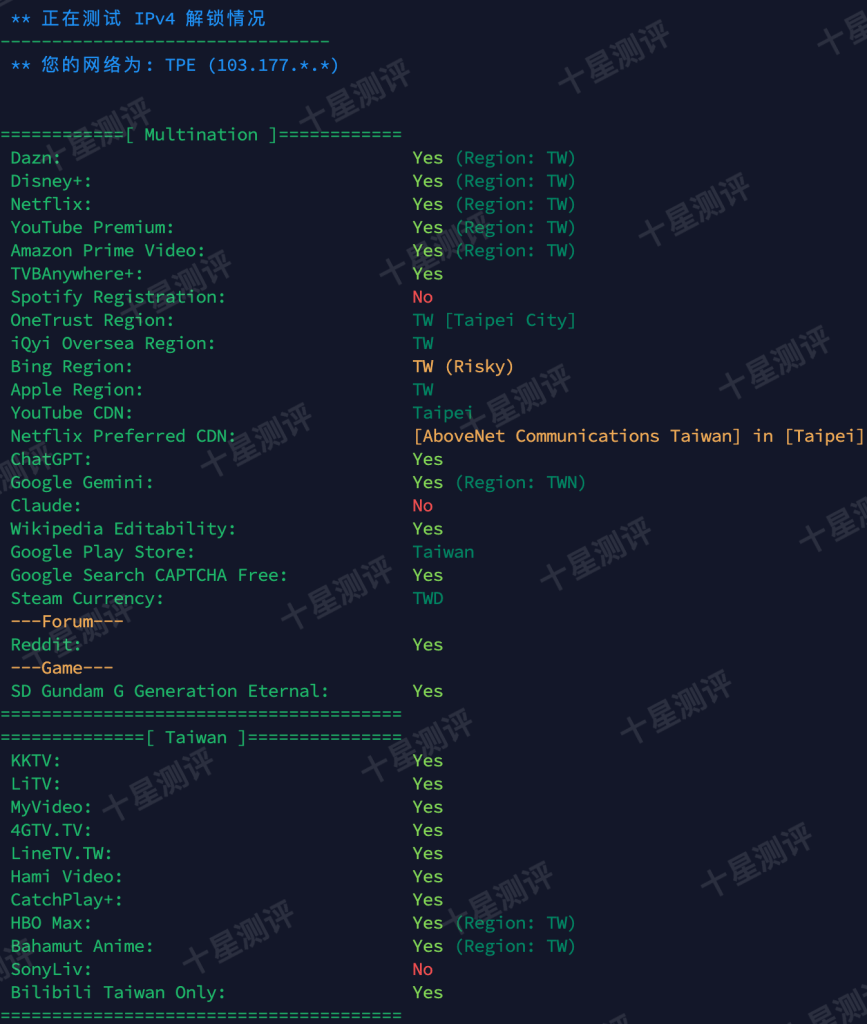The height and width of the screenshot is (1024, 867).
Task: Click the red 'No' in the Claude row
Action: tap(423, 505)
